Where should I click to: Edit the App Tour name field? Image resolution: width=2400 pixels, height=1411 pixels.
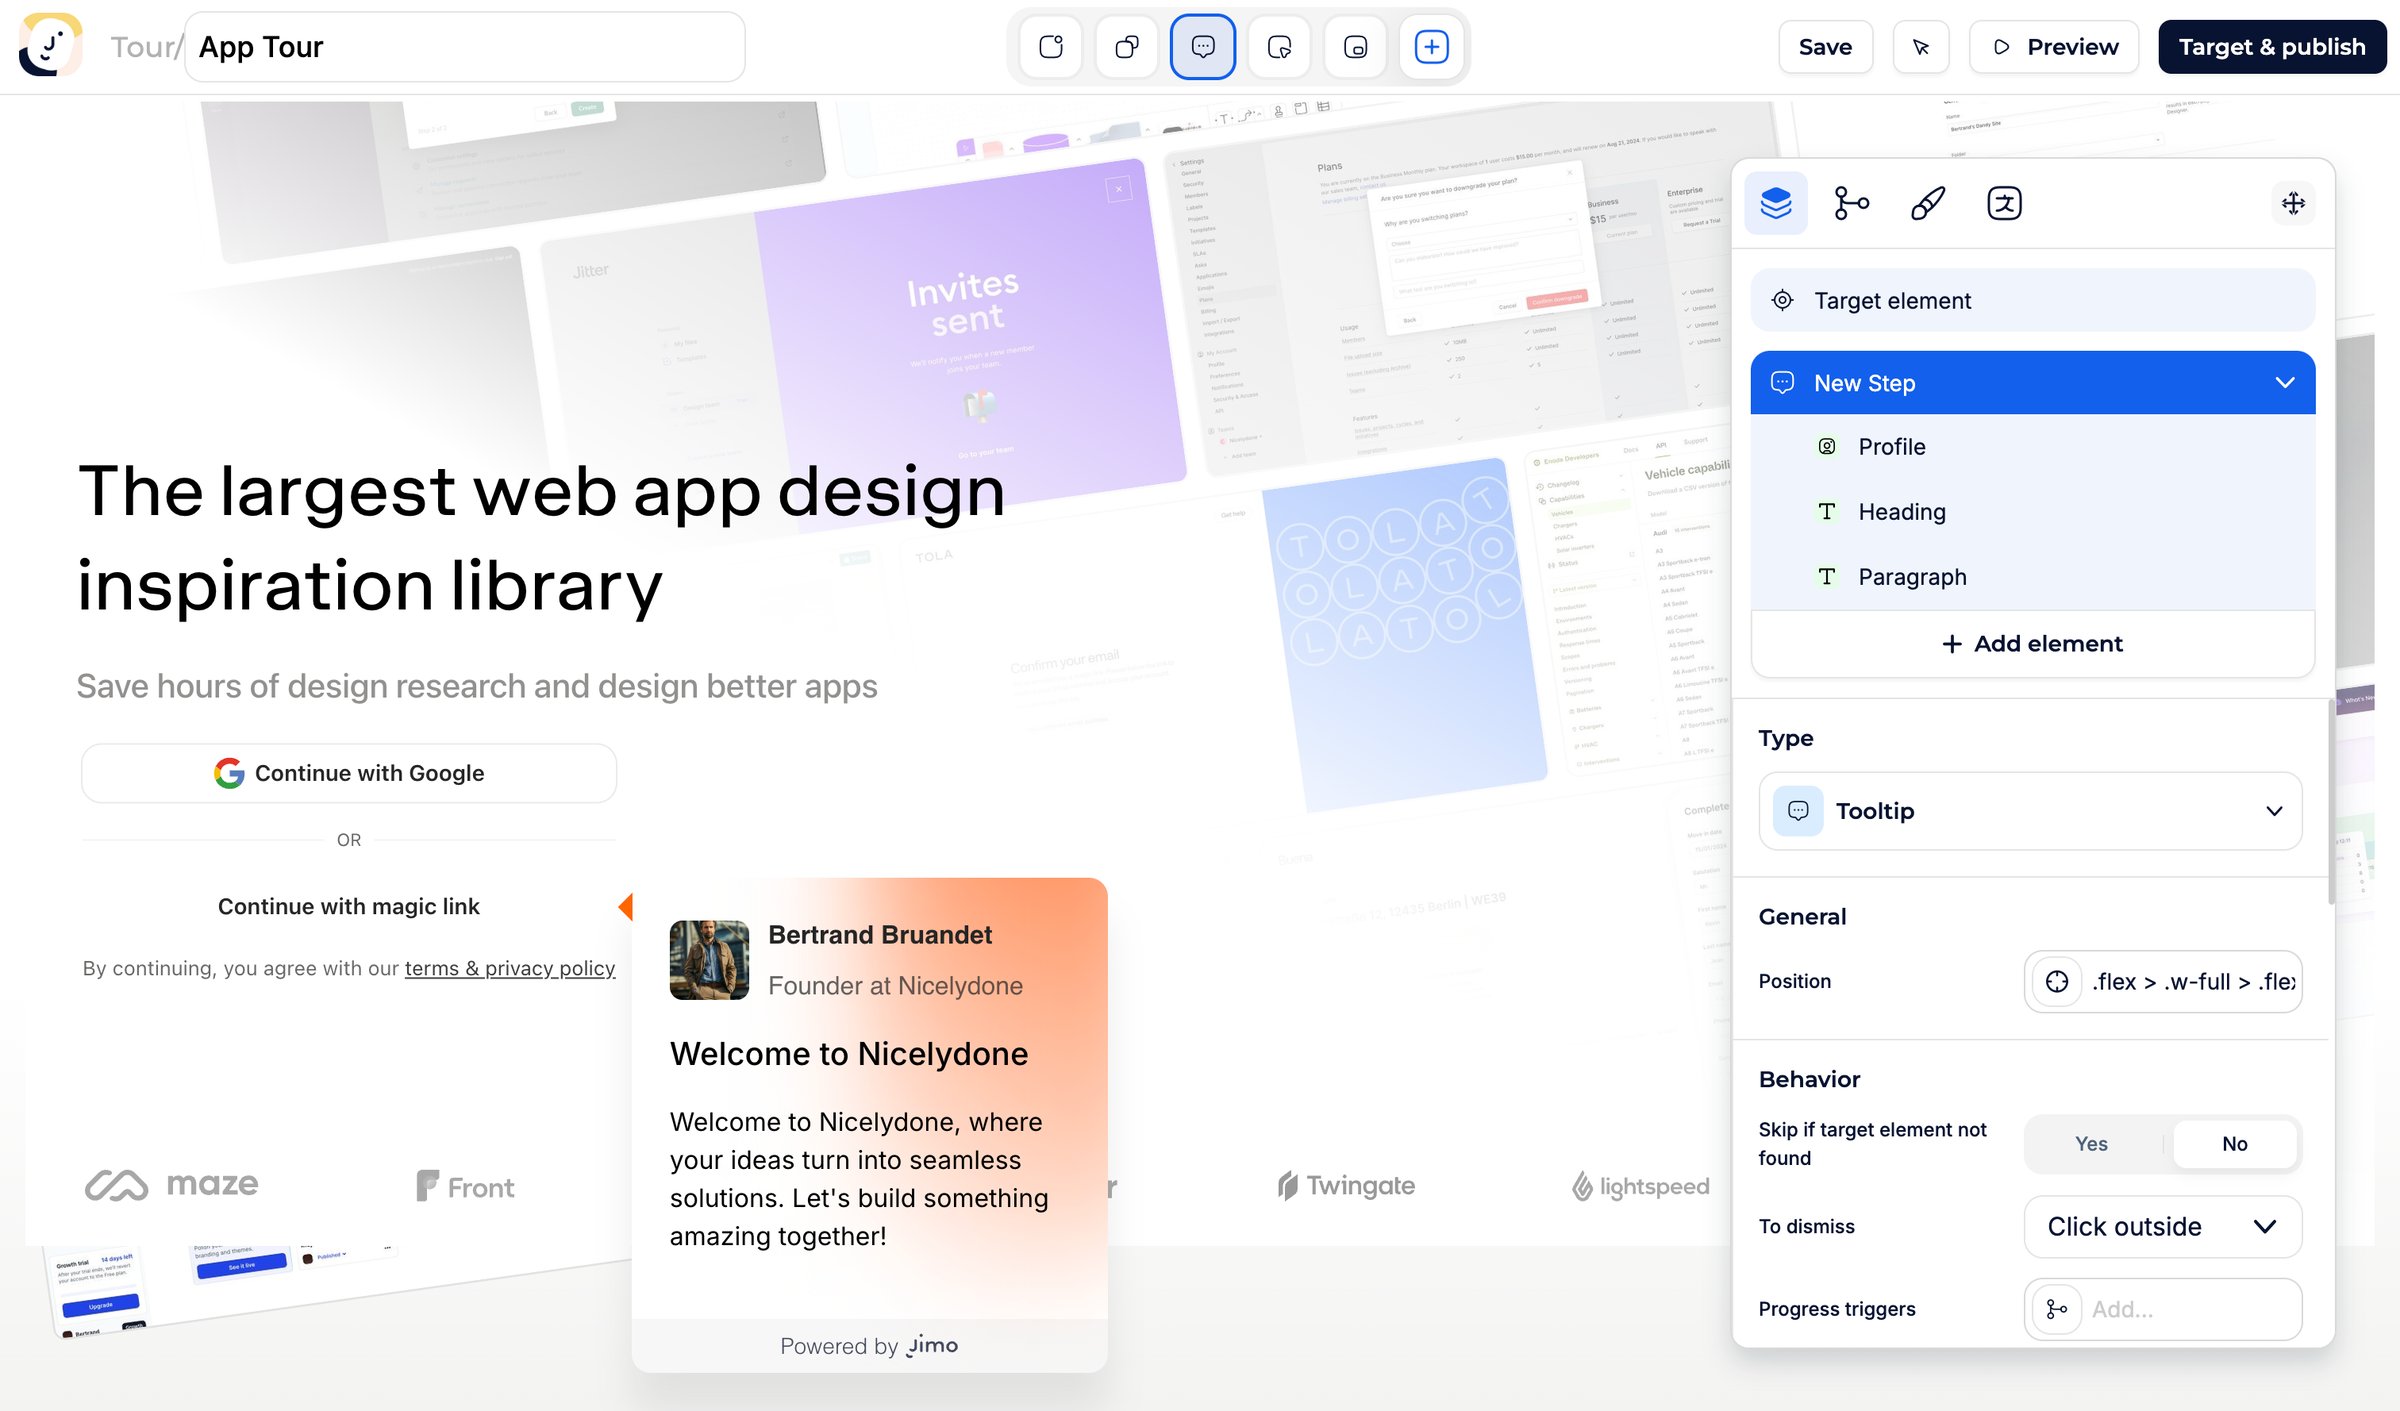465,47
